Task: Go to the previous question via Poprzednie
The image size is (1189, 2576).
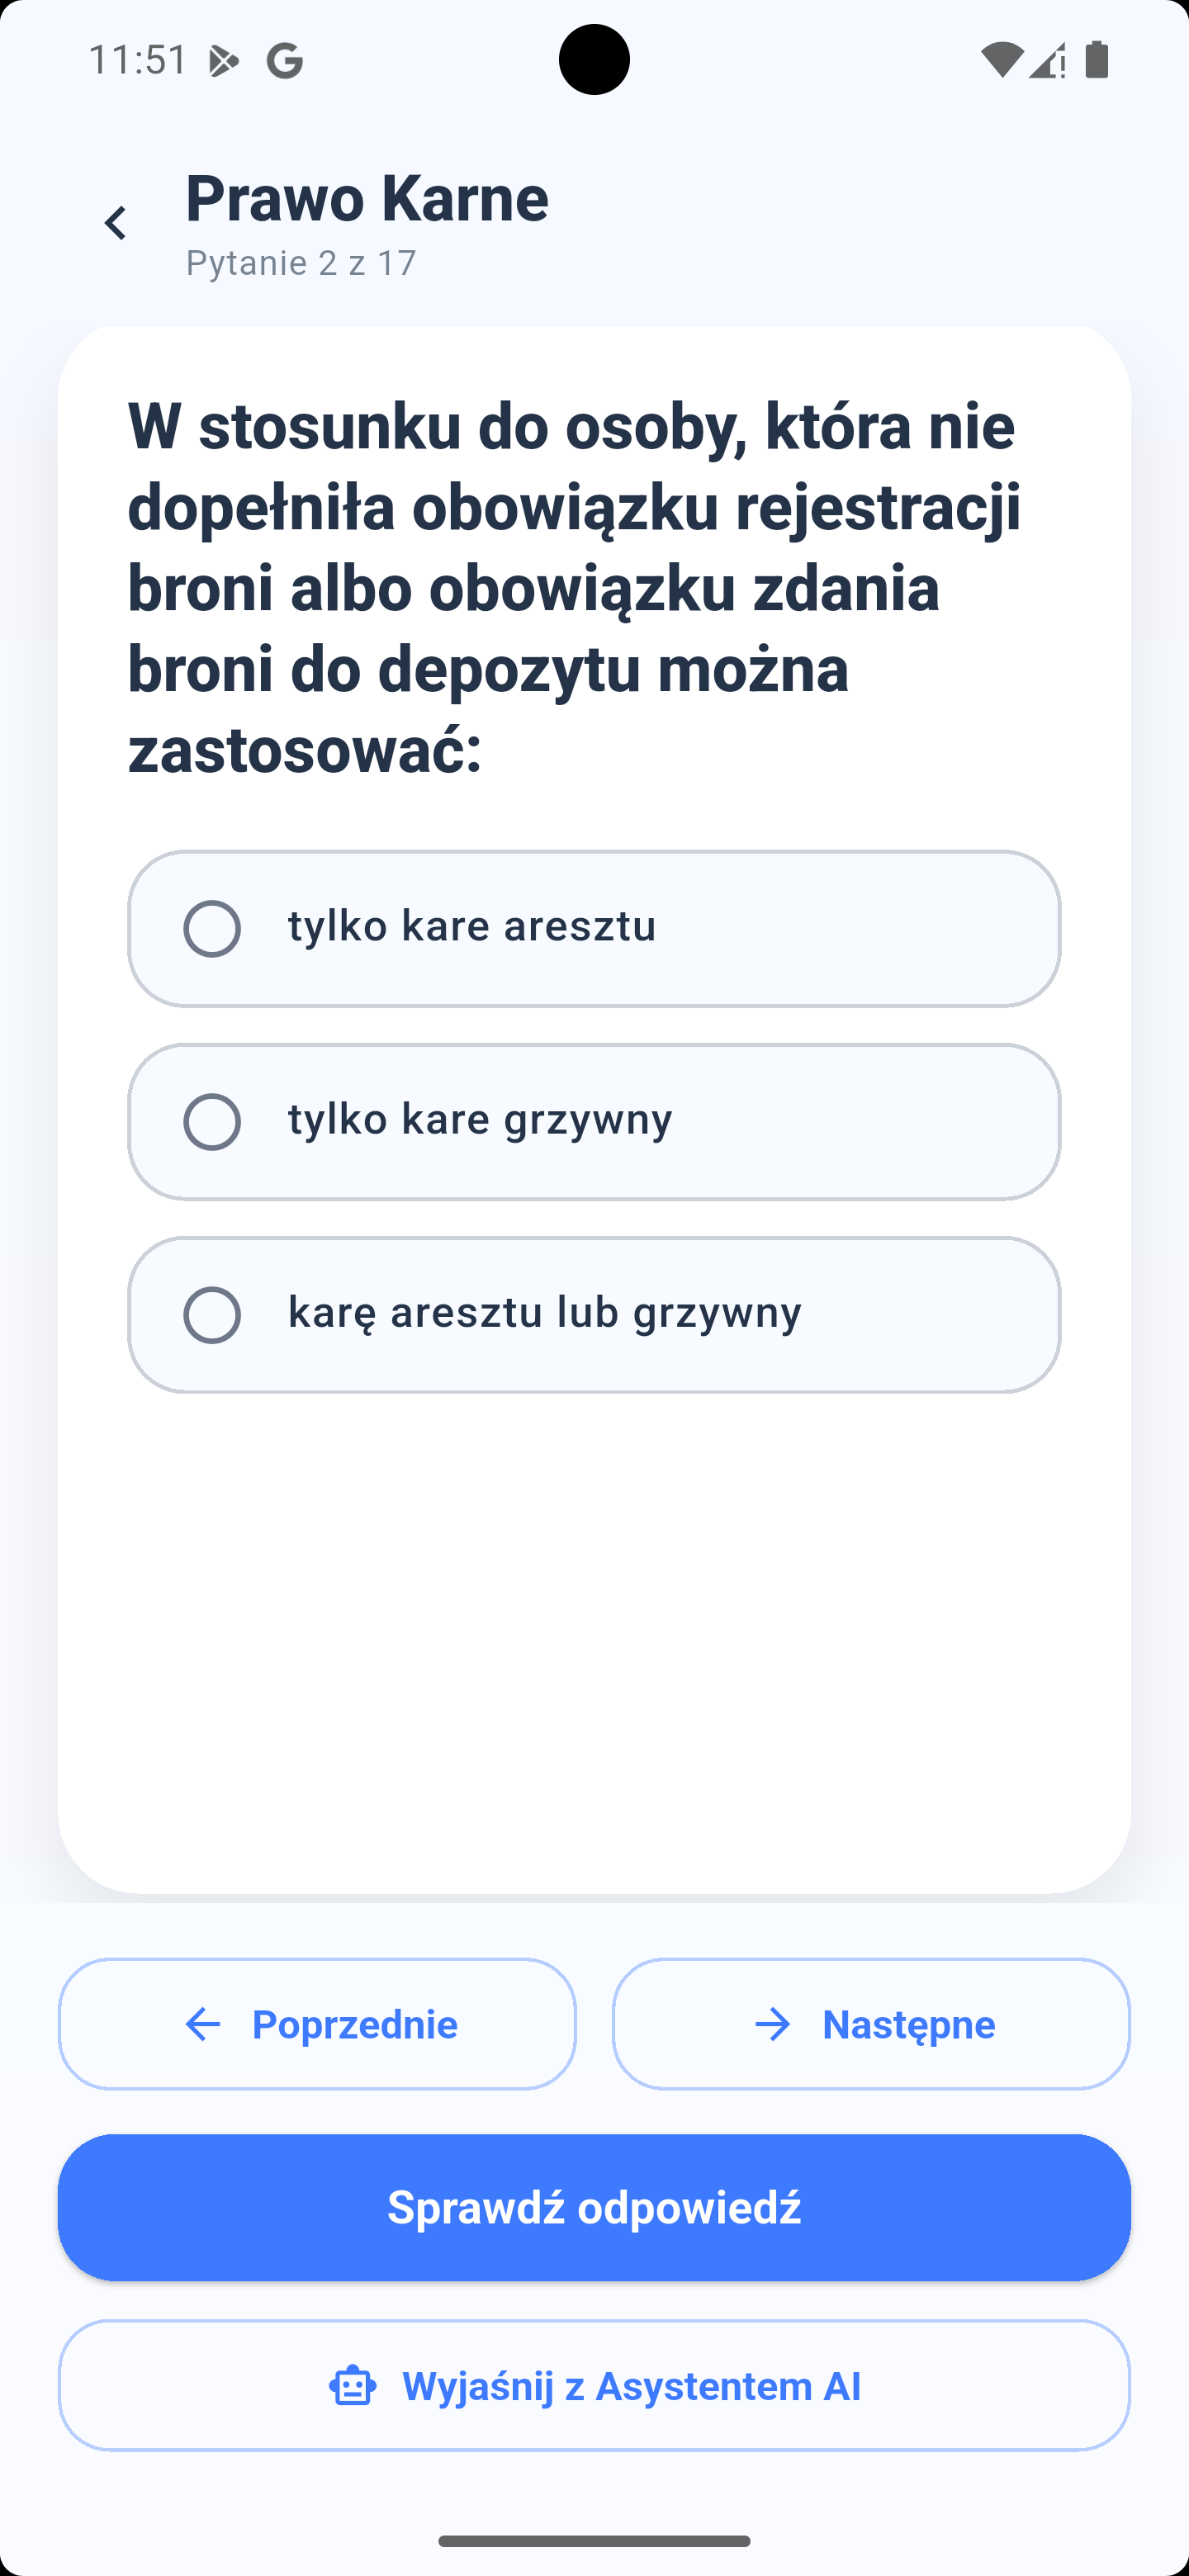Action: coord(318,2024)
